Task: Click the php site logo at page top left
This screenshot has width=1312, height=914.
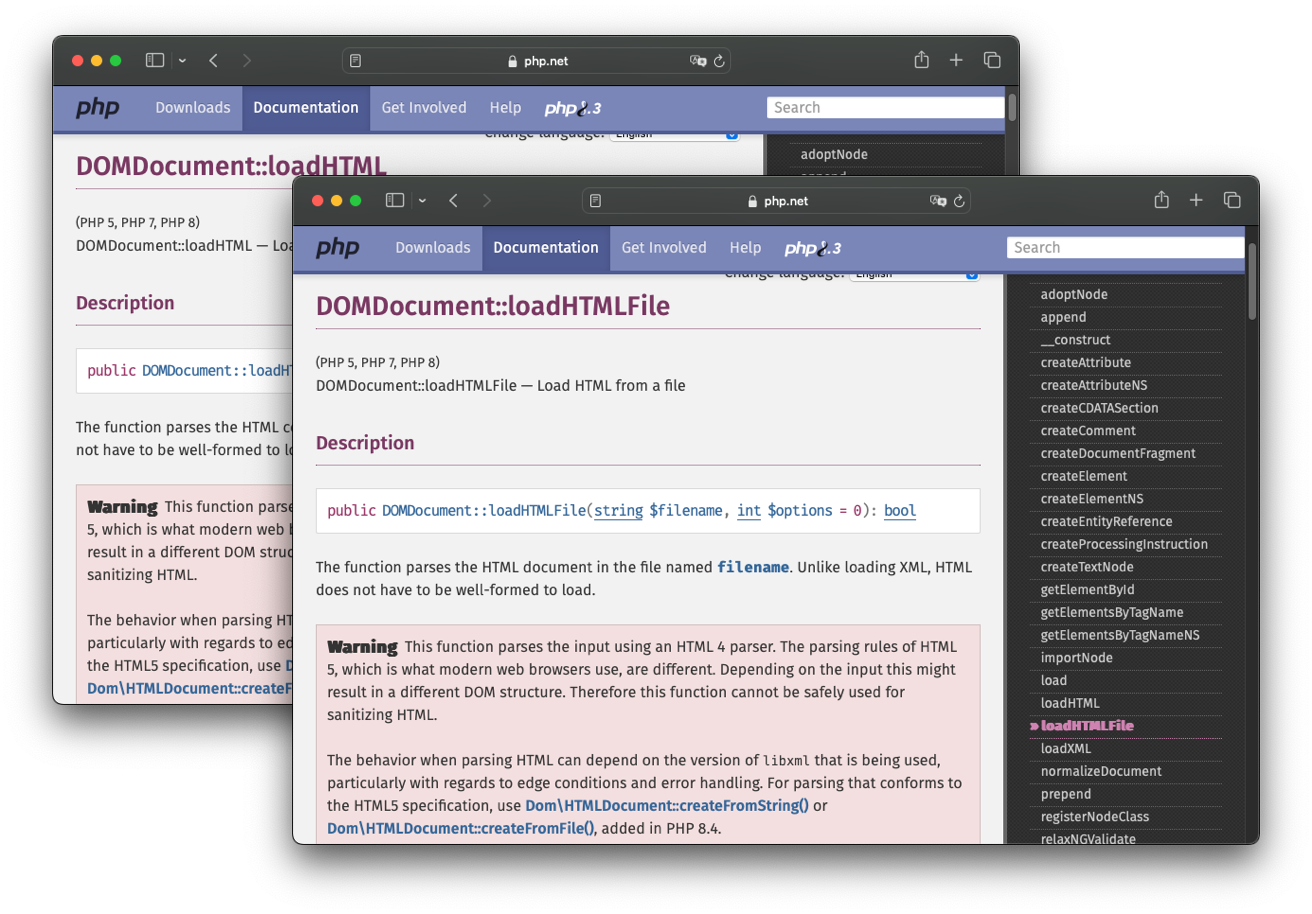Action: pyautogui.click(x=338, y=247)
